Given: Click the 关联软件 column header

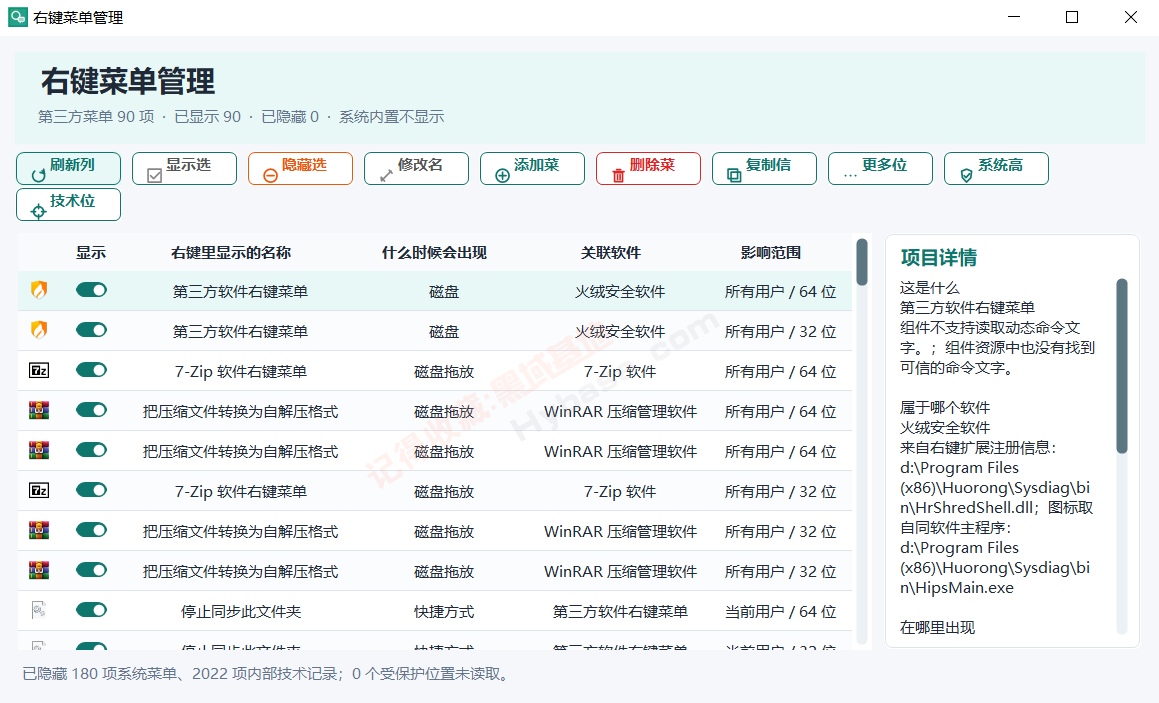Looking at the screenshot, I should (611, 253).
